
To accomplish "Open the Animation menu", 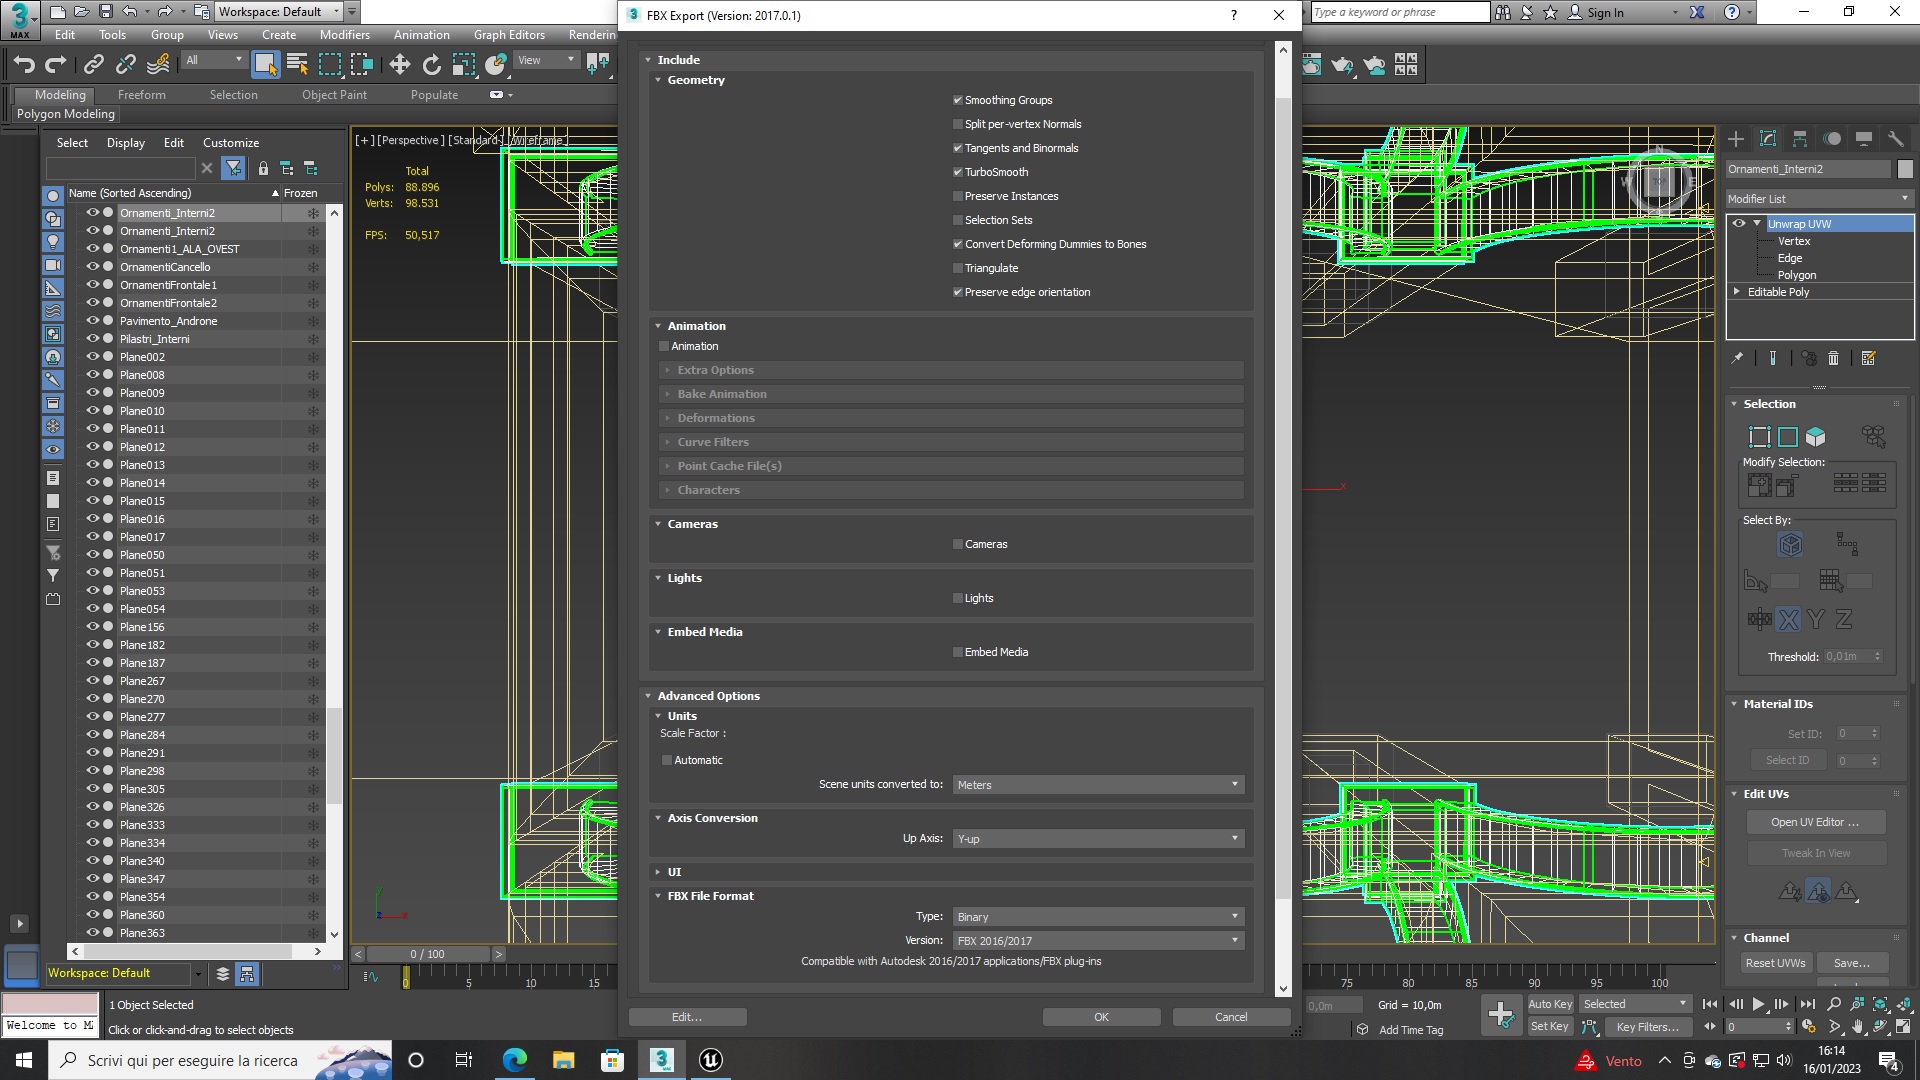I will pyautogui.click(x=421, y=35).
